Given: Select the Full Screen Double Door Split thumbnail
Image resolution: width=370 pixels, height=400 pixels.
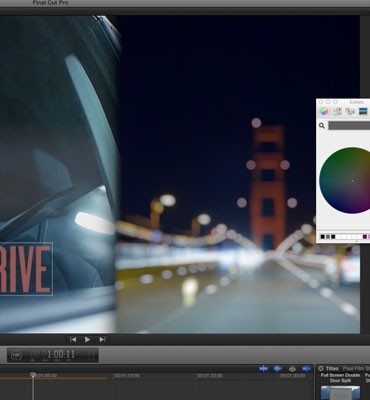Looking at the screenshot, I should (340, 393).
